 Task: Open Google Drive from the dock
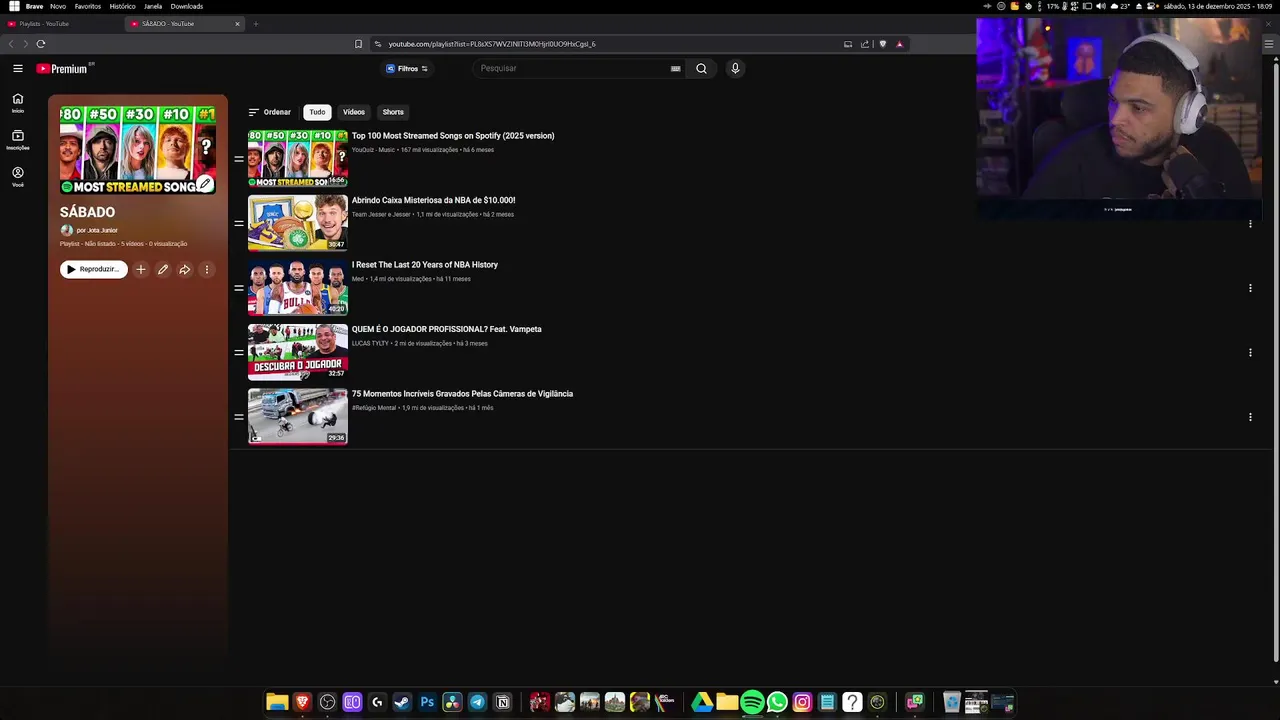702,702
